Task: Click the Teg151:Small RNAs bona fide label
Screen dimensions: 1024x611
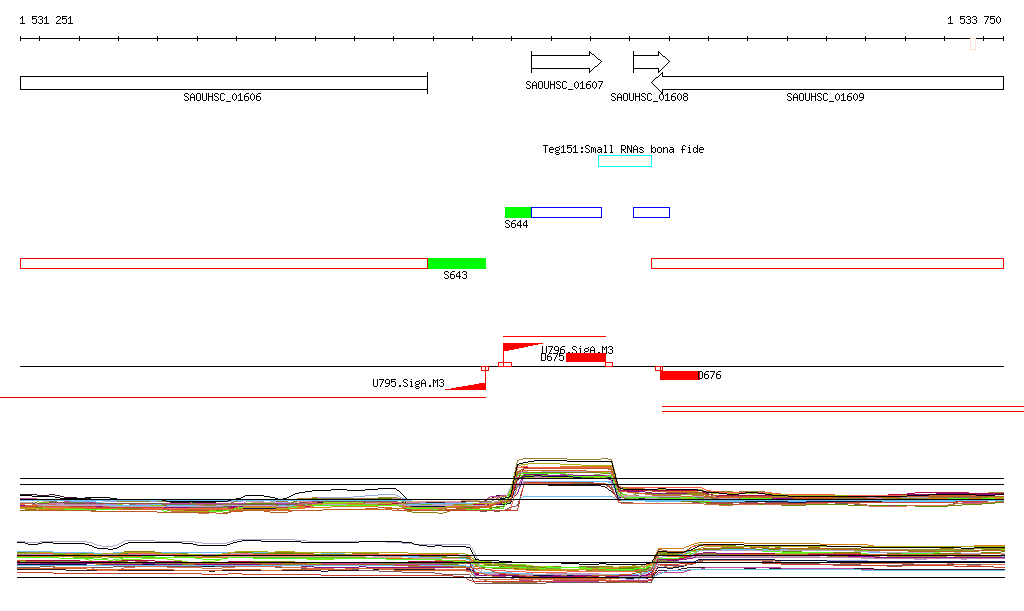Action: 623,149
